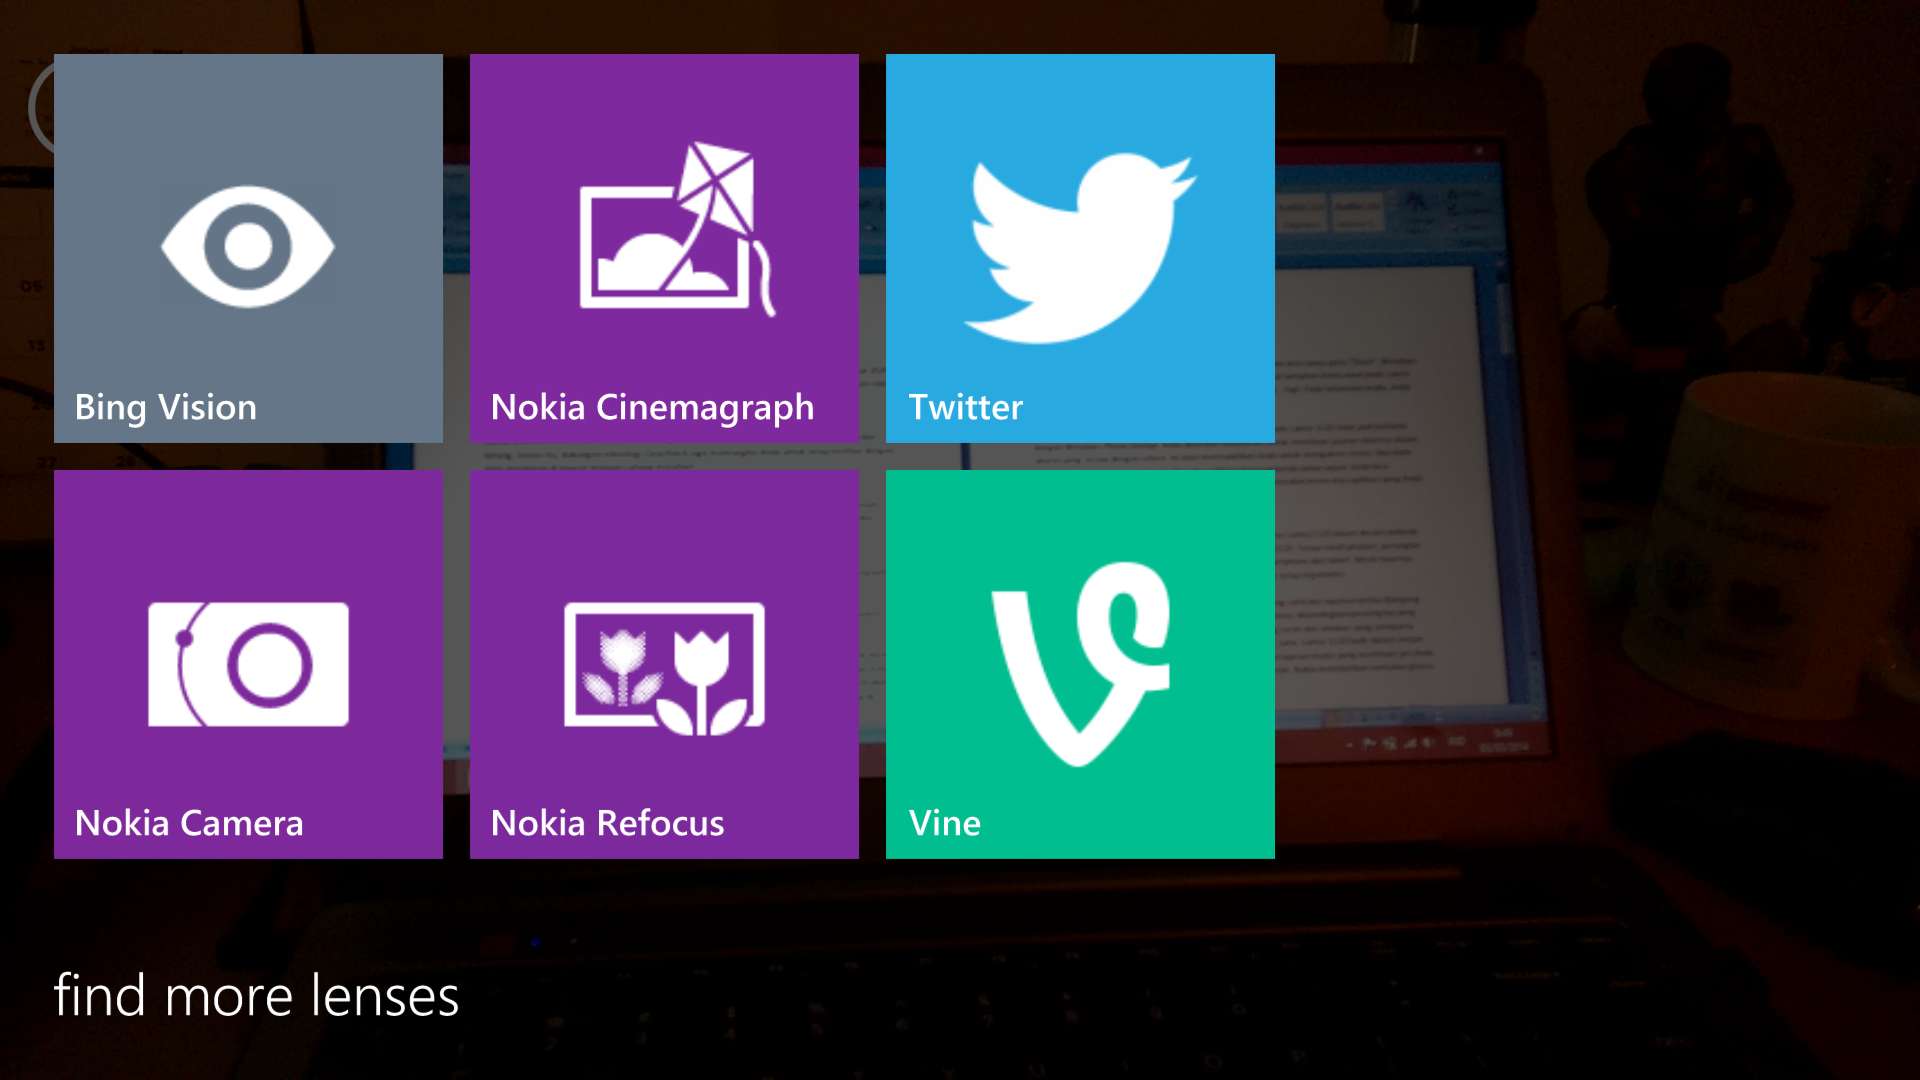This screenshot has height=1080, width=1920.
Task: Open the Twitter bird lens
Action: tap(1080, 248)
